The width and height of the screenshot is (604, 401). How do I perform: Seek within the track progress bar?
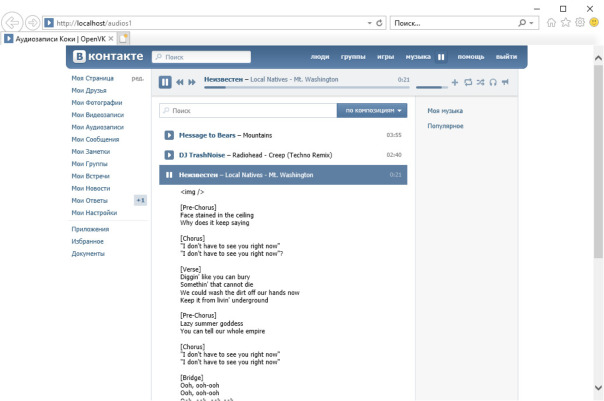coord(307,87)
